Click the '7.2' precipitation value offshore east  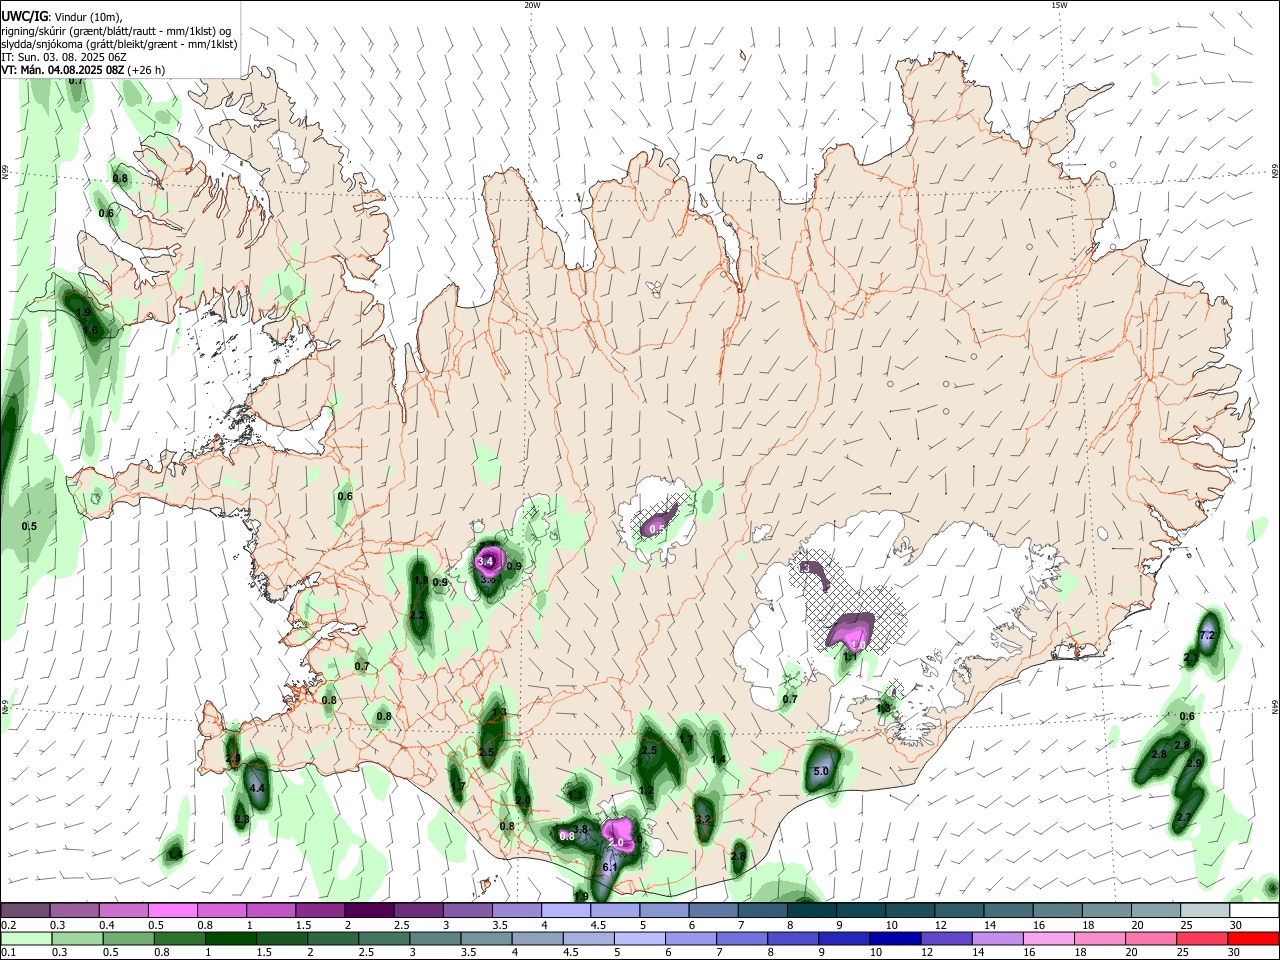tap(1206, 636)
